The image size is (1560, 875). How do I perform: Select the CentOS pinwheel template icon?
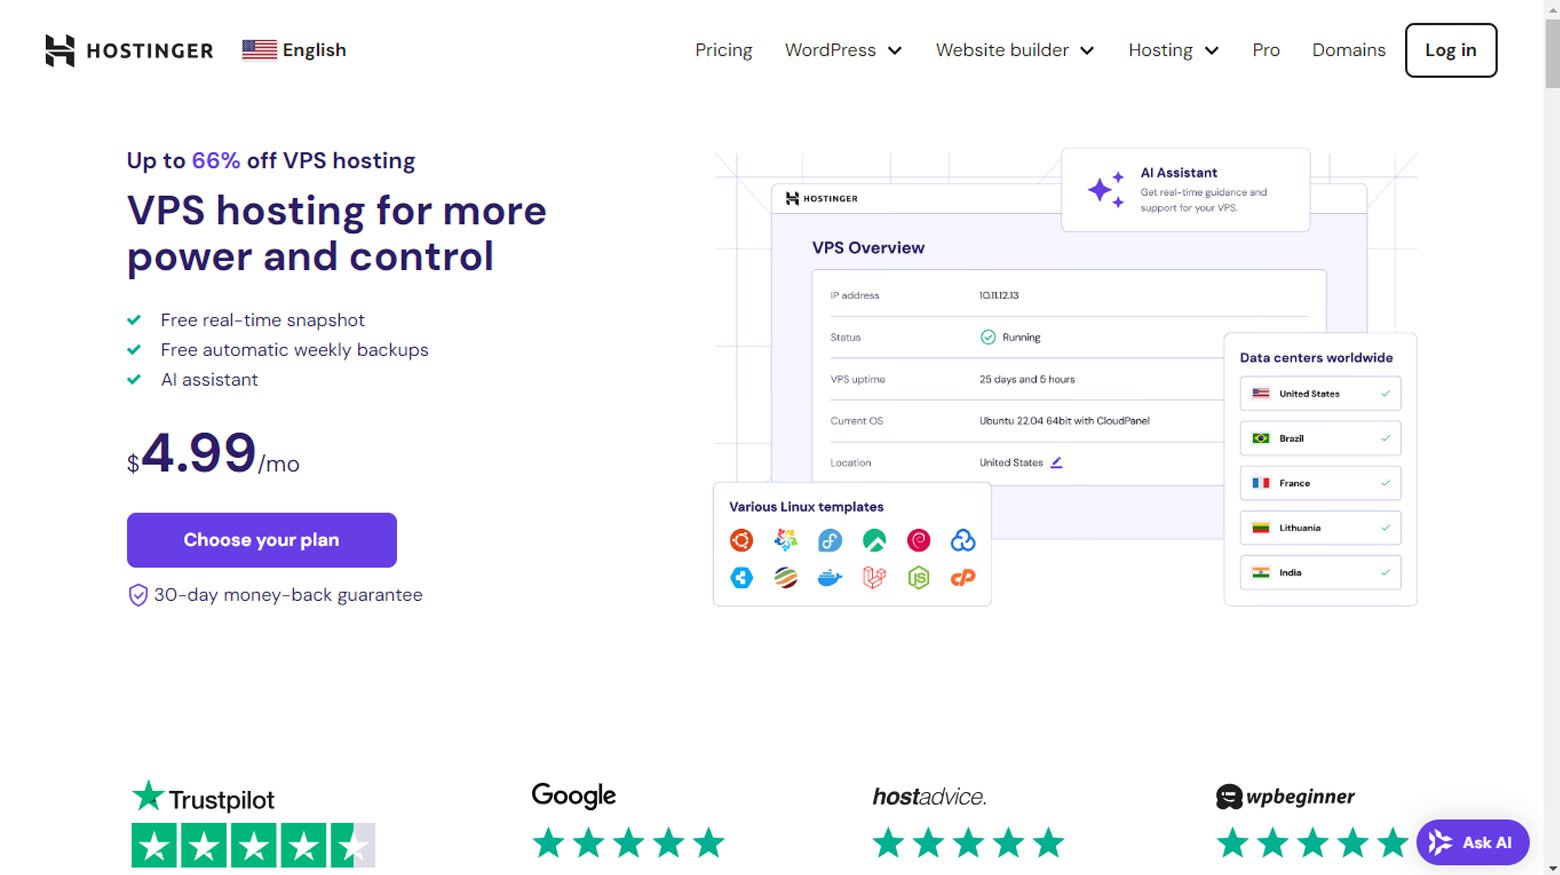coord(786,541)
